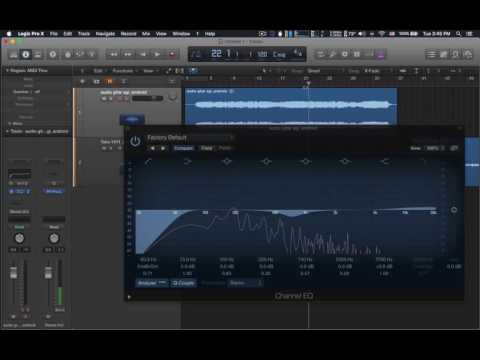
Task: Expand the More disclosure in inspector
Action: [10, 124]
